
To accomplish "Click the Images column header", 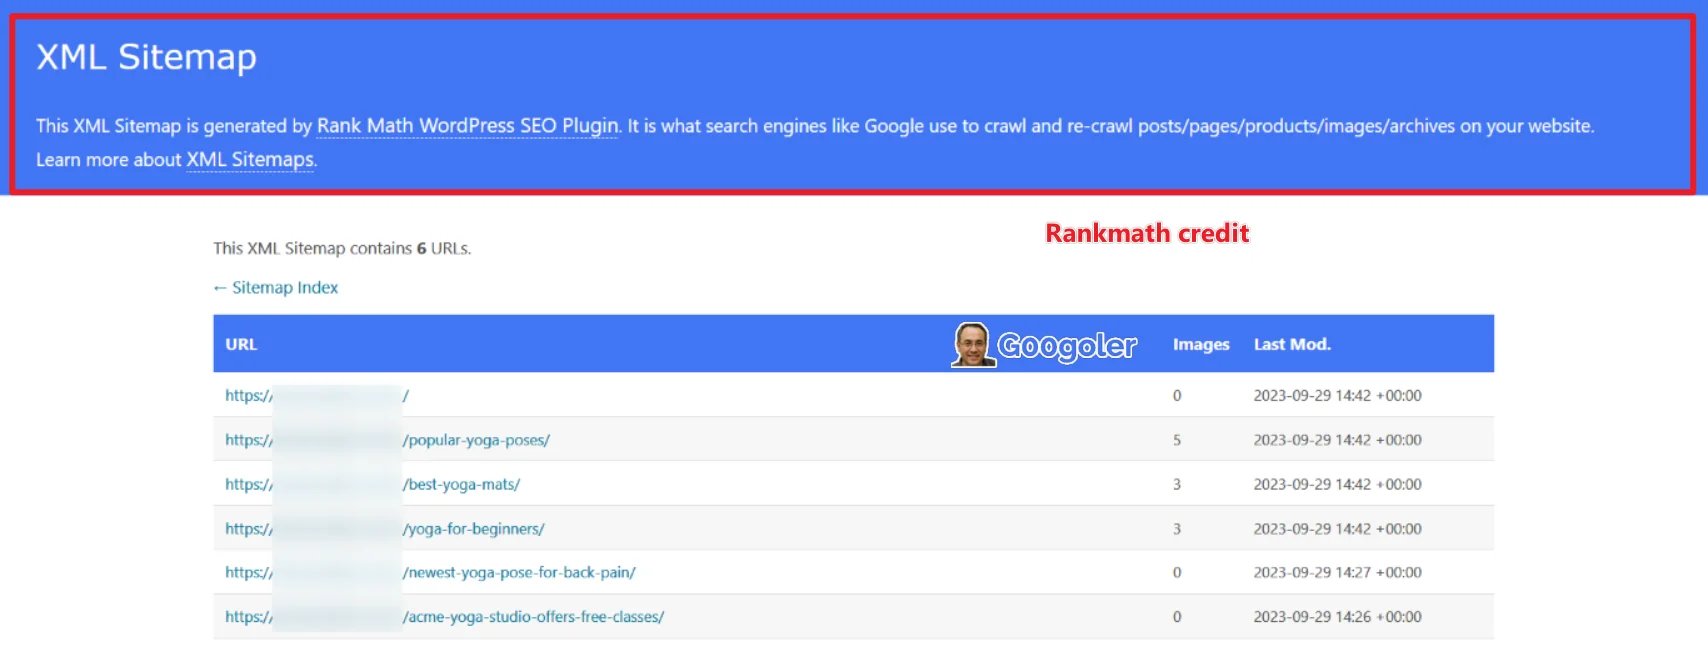I will tap(1201, 344).
